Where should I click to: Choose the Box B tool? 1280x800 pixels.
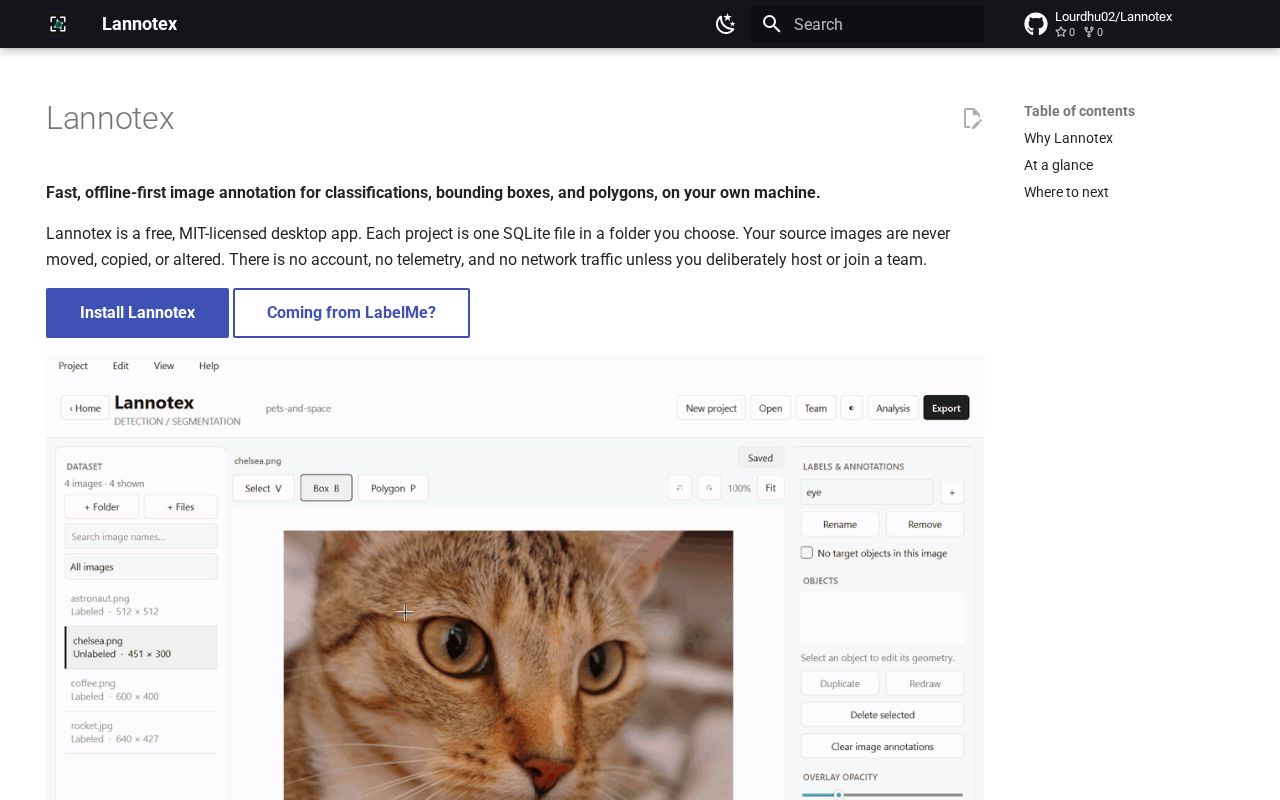pos(326,488)
